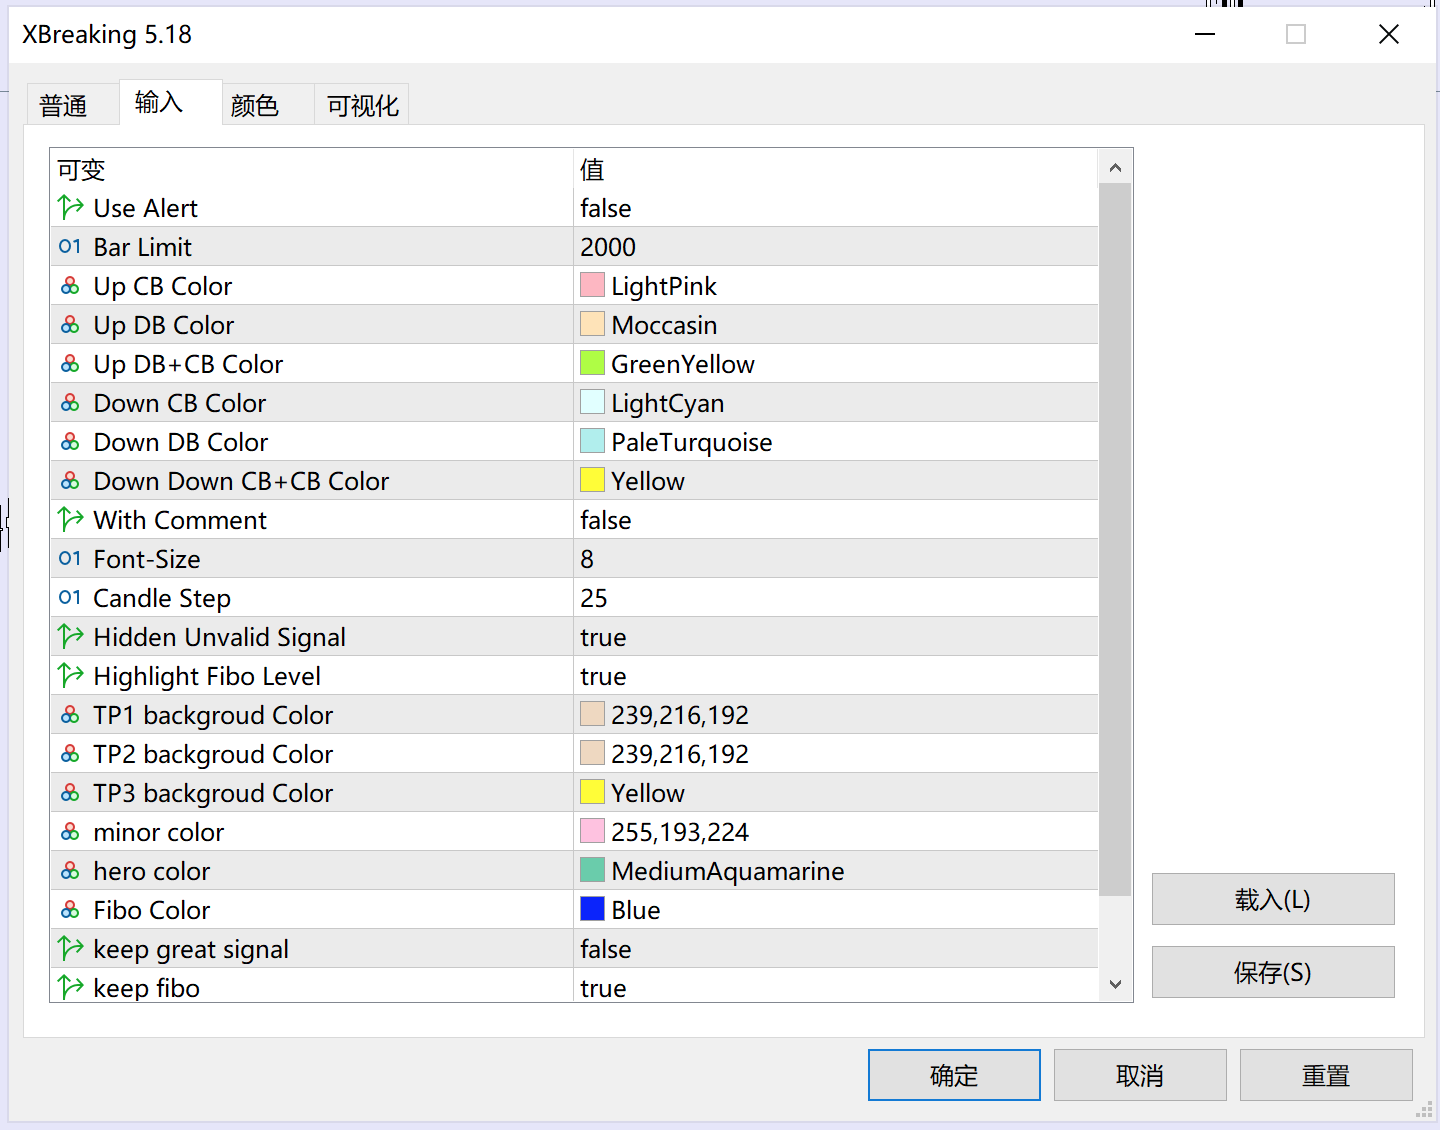Open the PaleTurquoise color value list
This screenshot has height=1130, width=1440.
[x=691, y=442]
